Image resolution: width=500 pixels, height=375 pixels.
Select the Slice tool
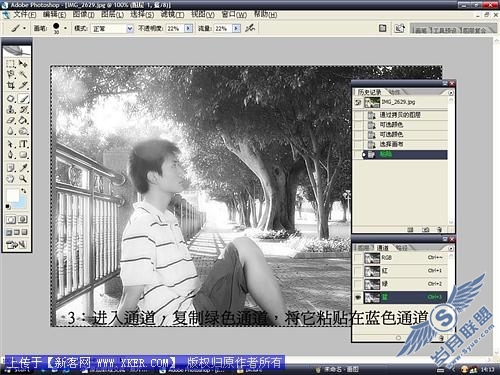[x=23, y=85]
